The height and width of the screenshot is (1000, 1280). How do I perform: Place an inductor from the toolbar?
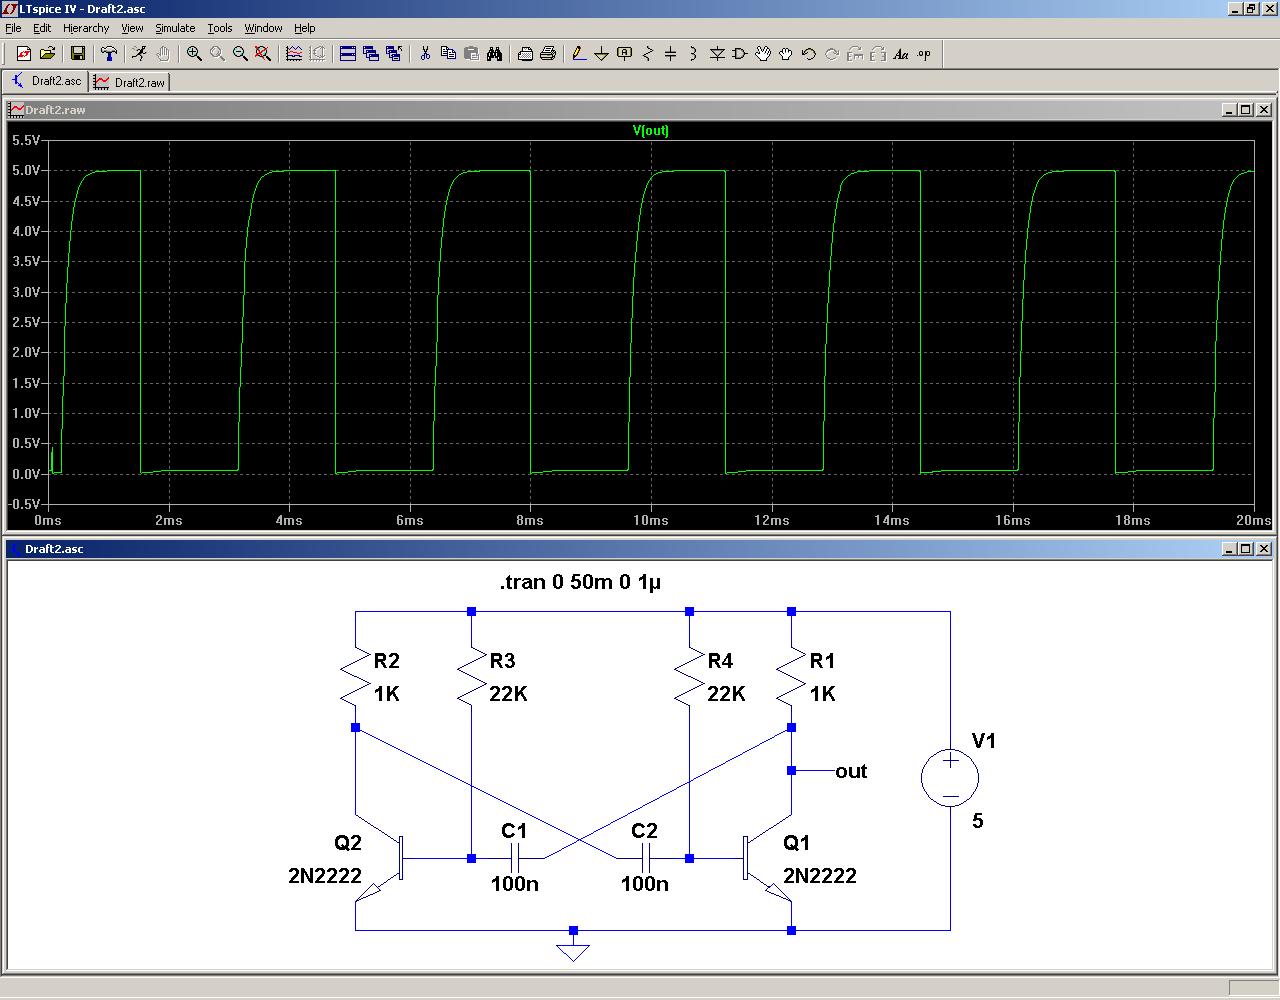click(x=694, y=54)
